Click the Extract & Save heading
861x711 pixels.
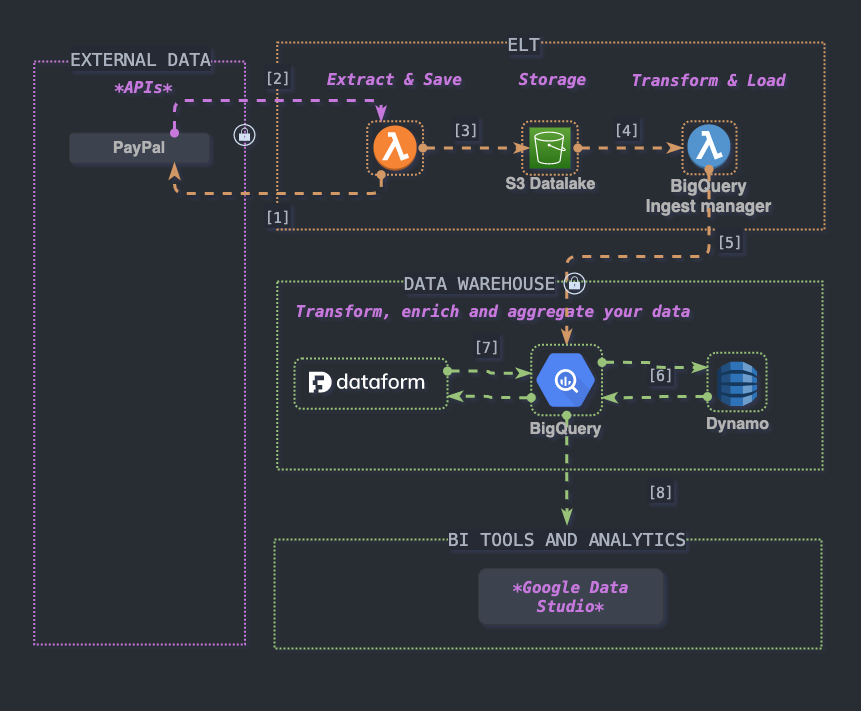pos(394,80)
